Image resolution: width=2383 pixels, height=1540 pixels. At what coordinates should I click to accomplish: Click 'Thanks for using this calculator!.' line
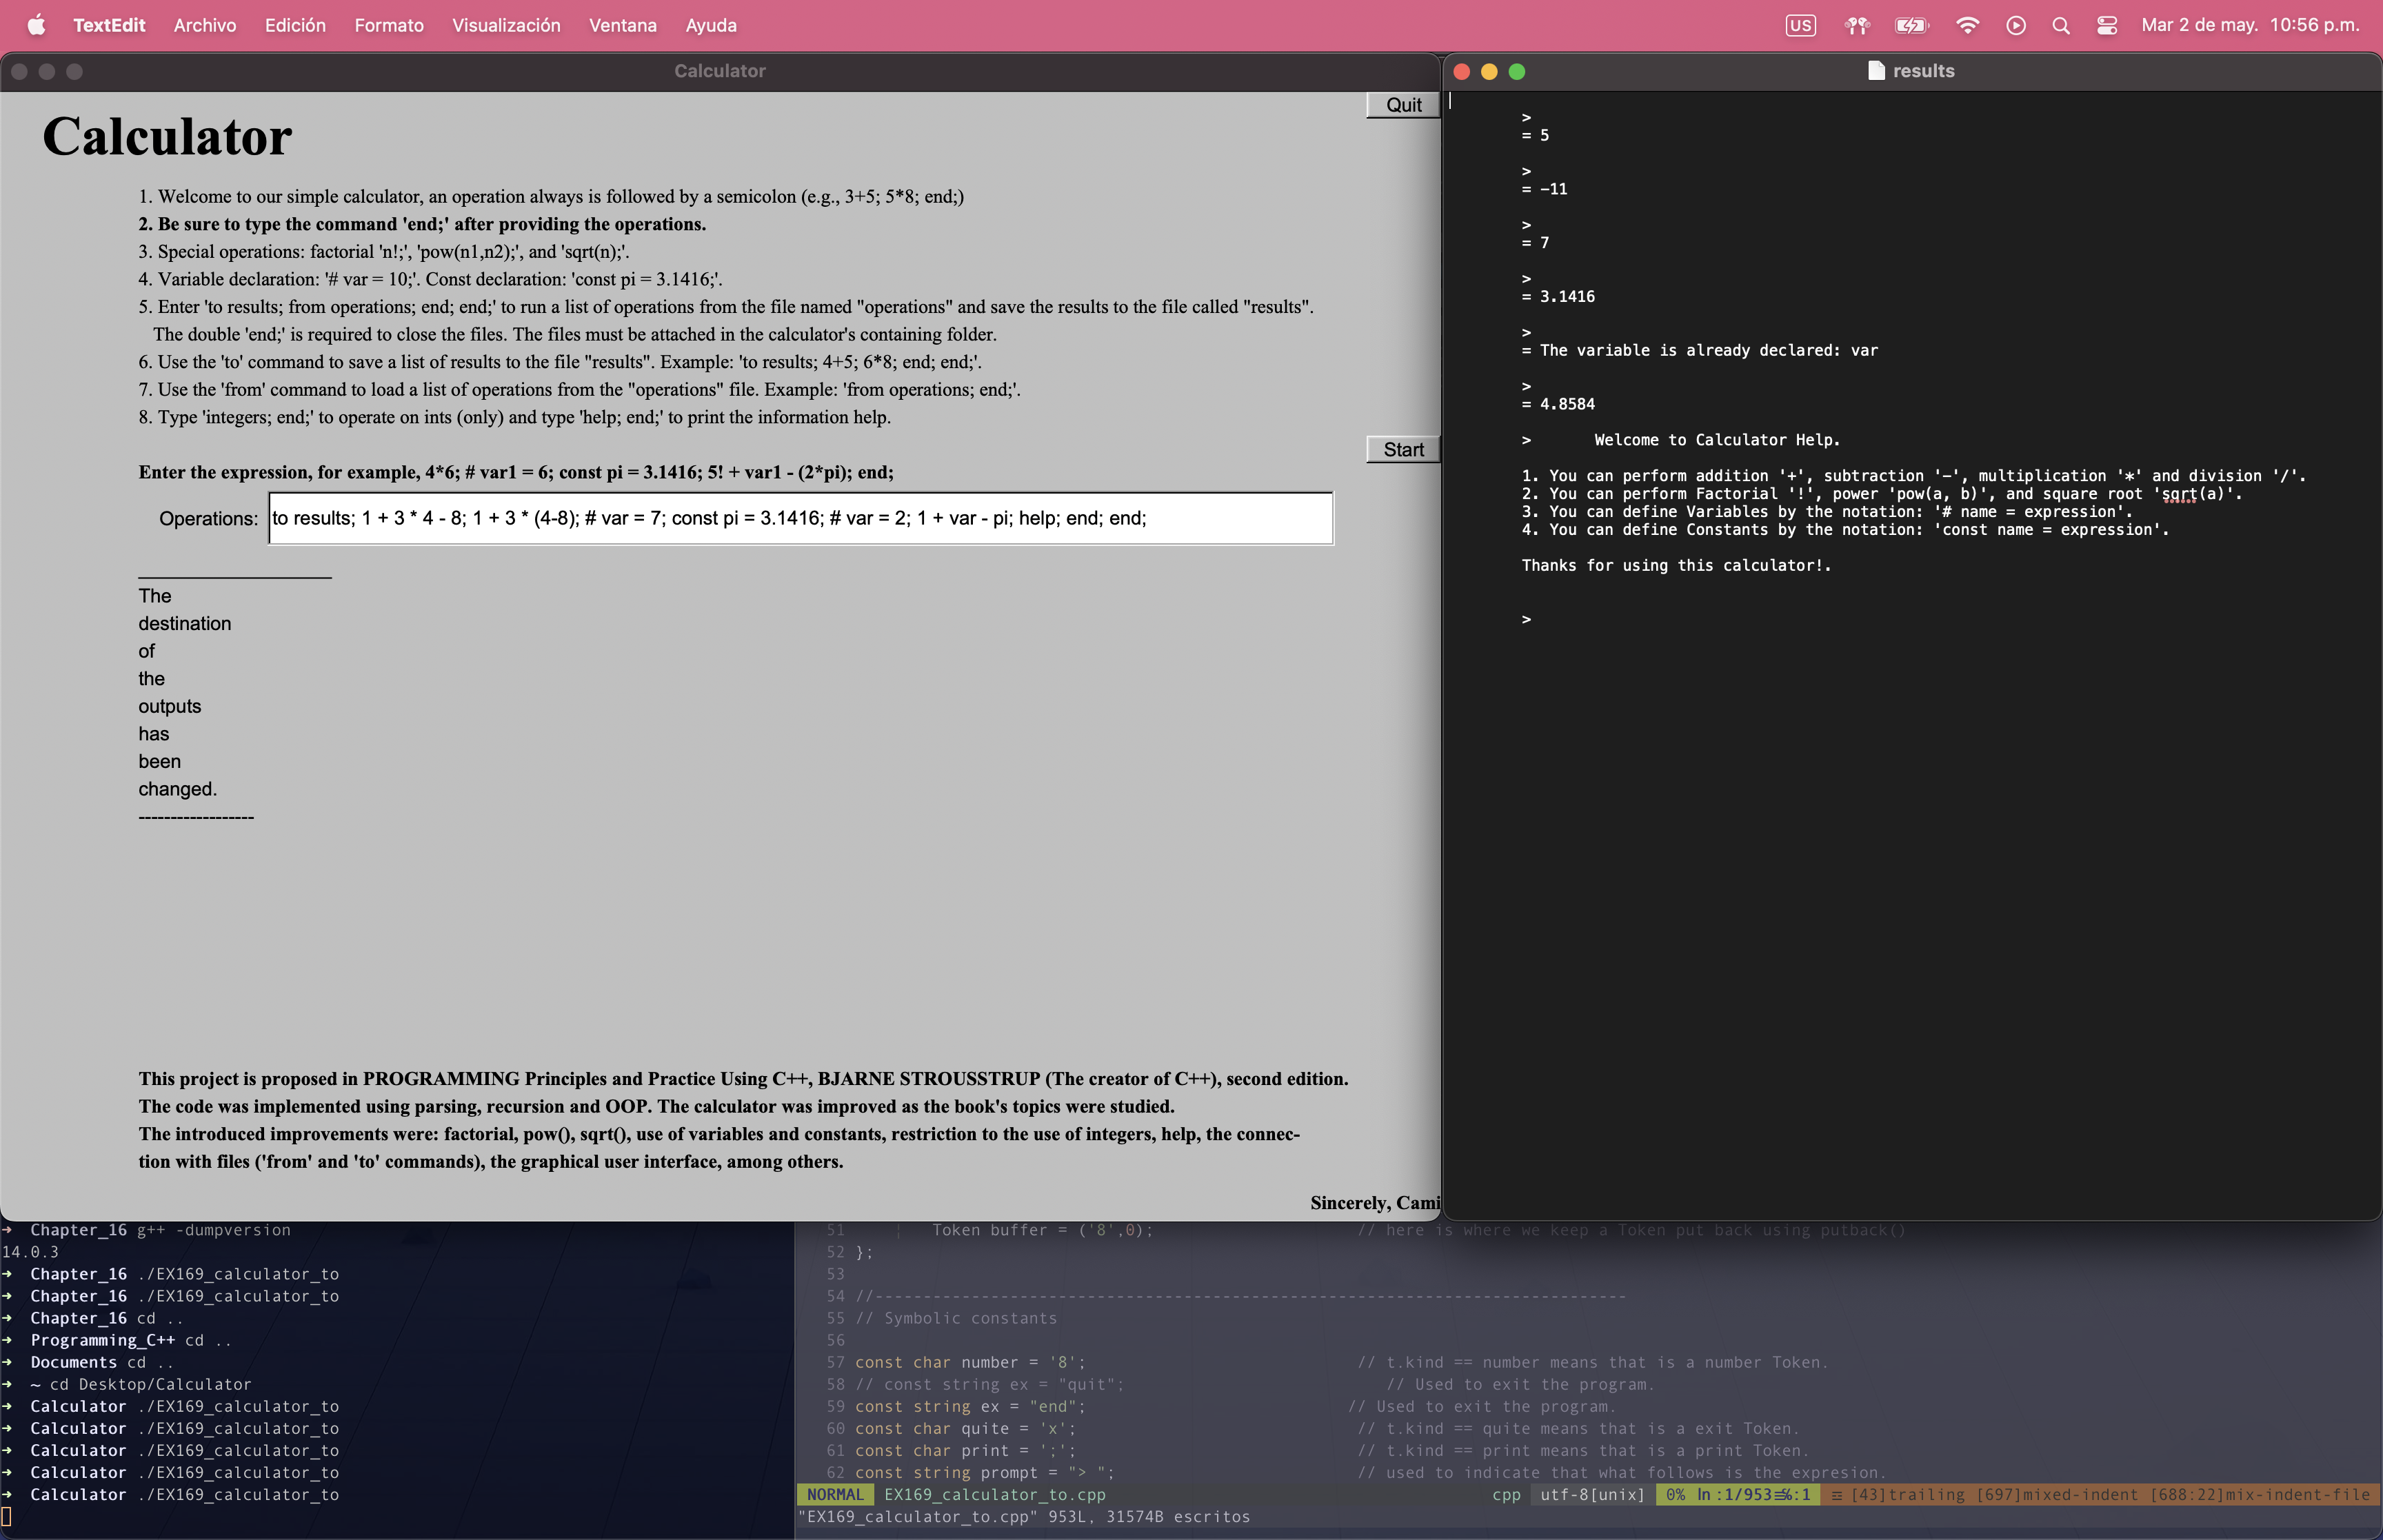(x=1676, y=565)
